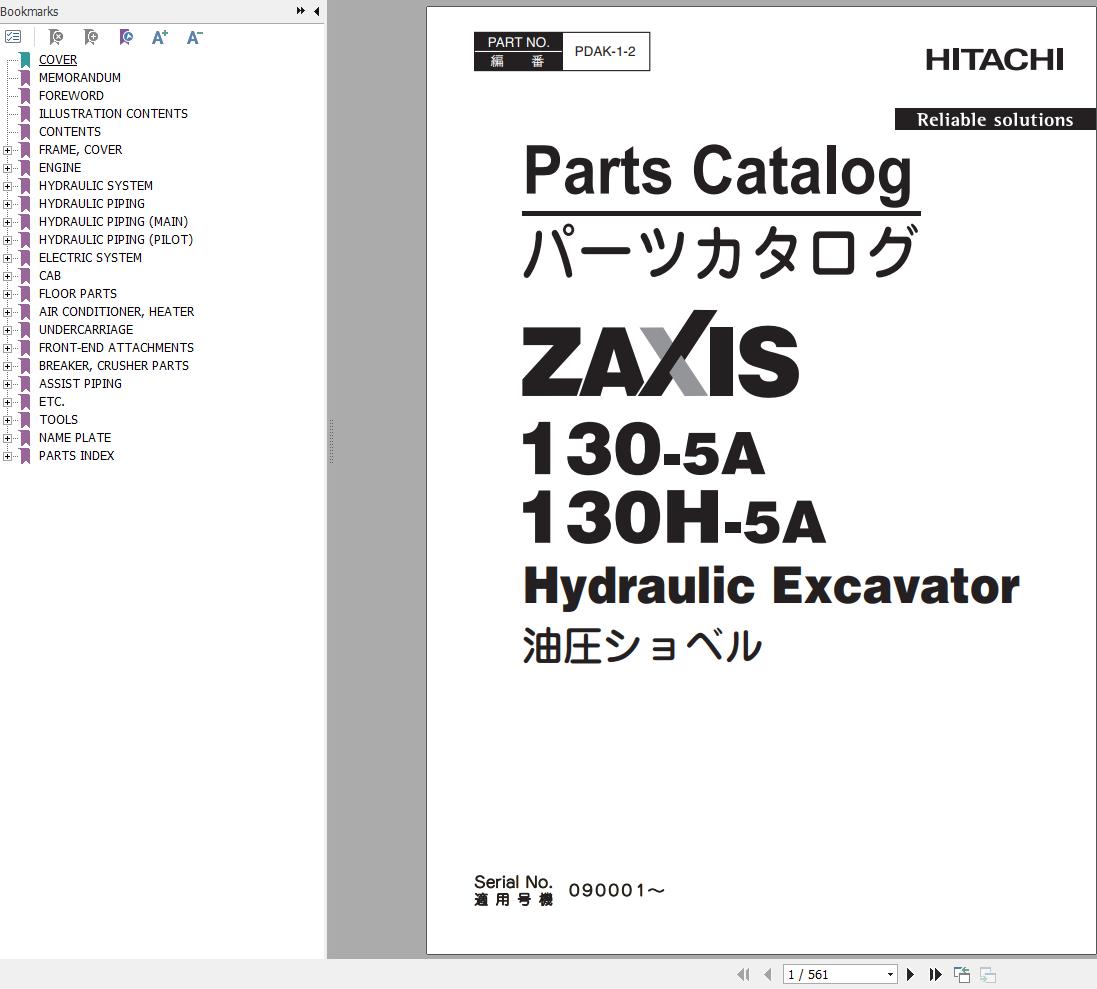Open BREAKER, CRUSHER PARTS bookmark
The width and height of the screenshot is (1097, 989).
pos(114,366)
